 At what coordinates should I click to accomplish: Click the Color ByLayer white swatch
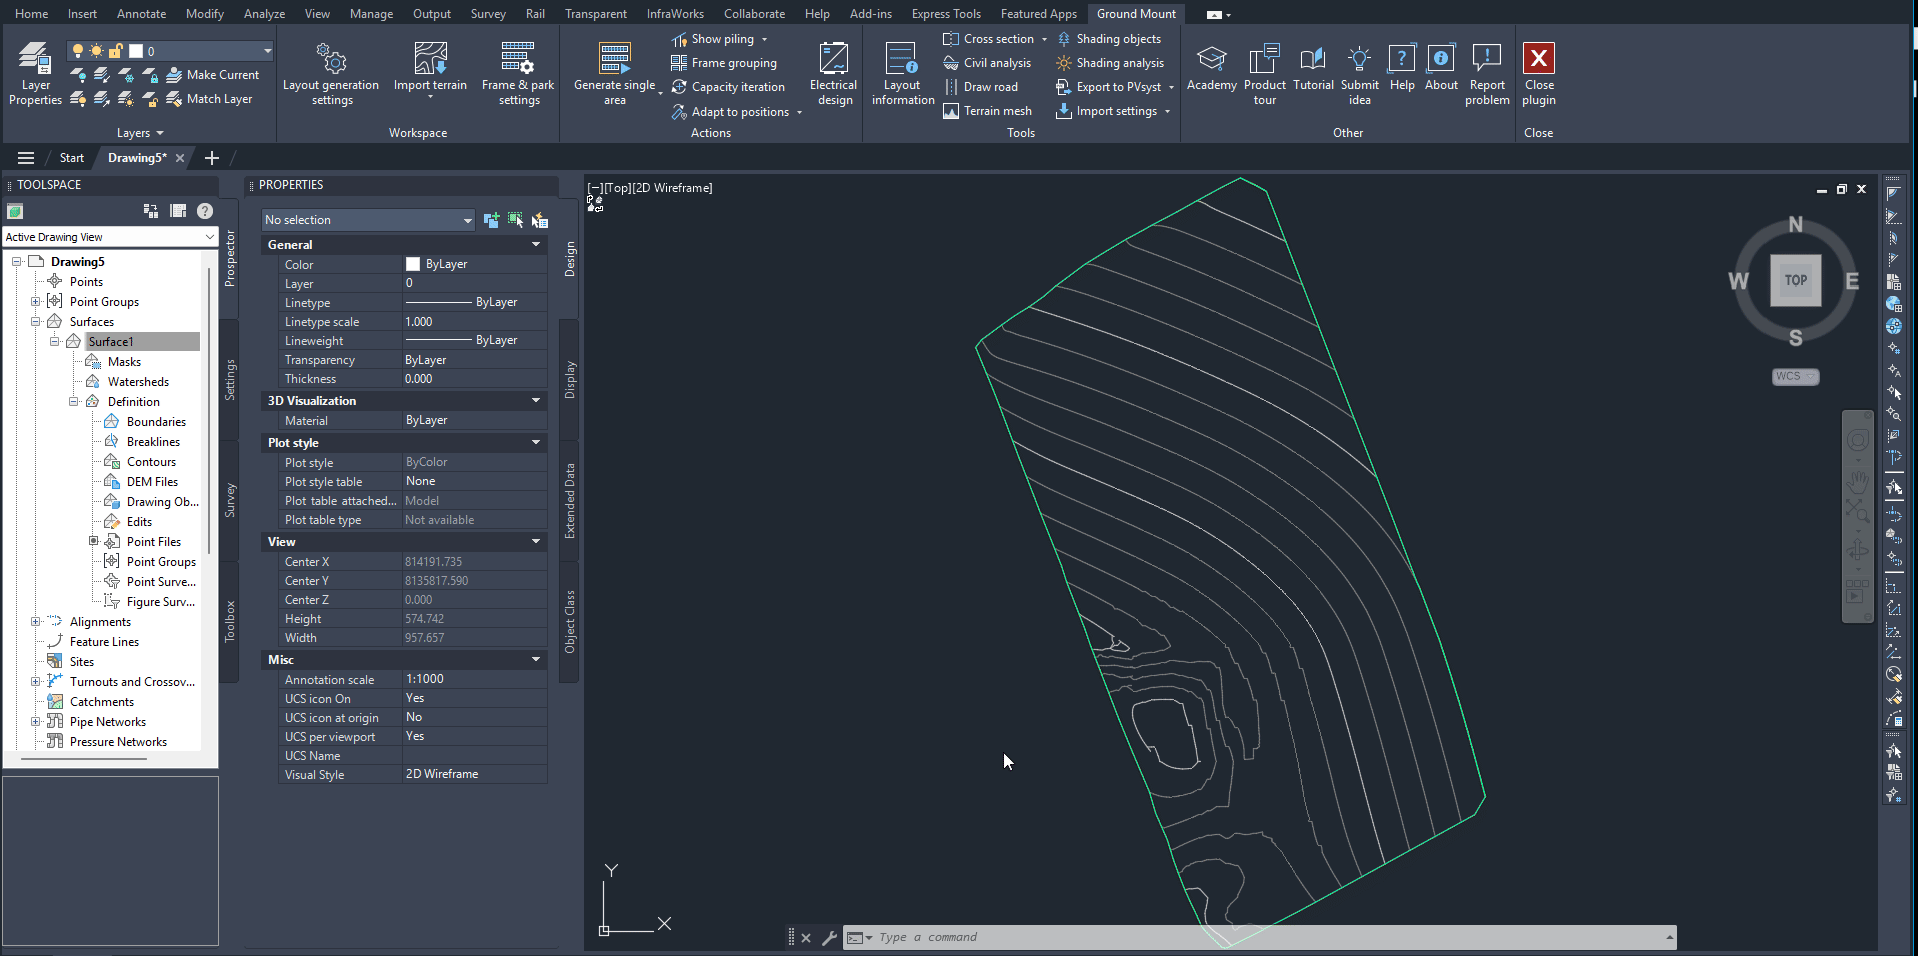pyautogui.click(x=413, y=264)
